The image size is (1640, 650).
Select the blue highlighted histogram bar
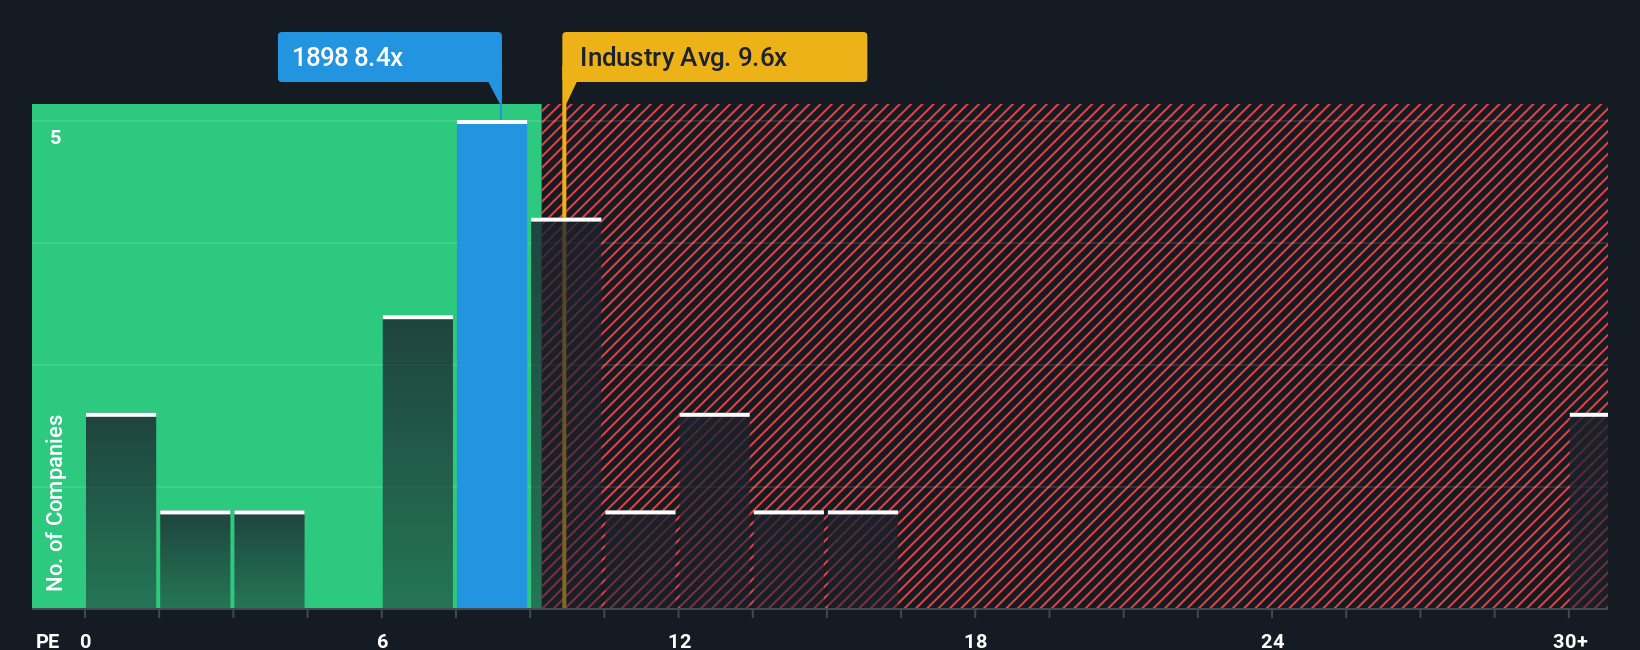click(x=492, y=364)
